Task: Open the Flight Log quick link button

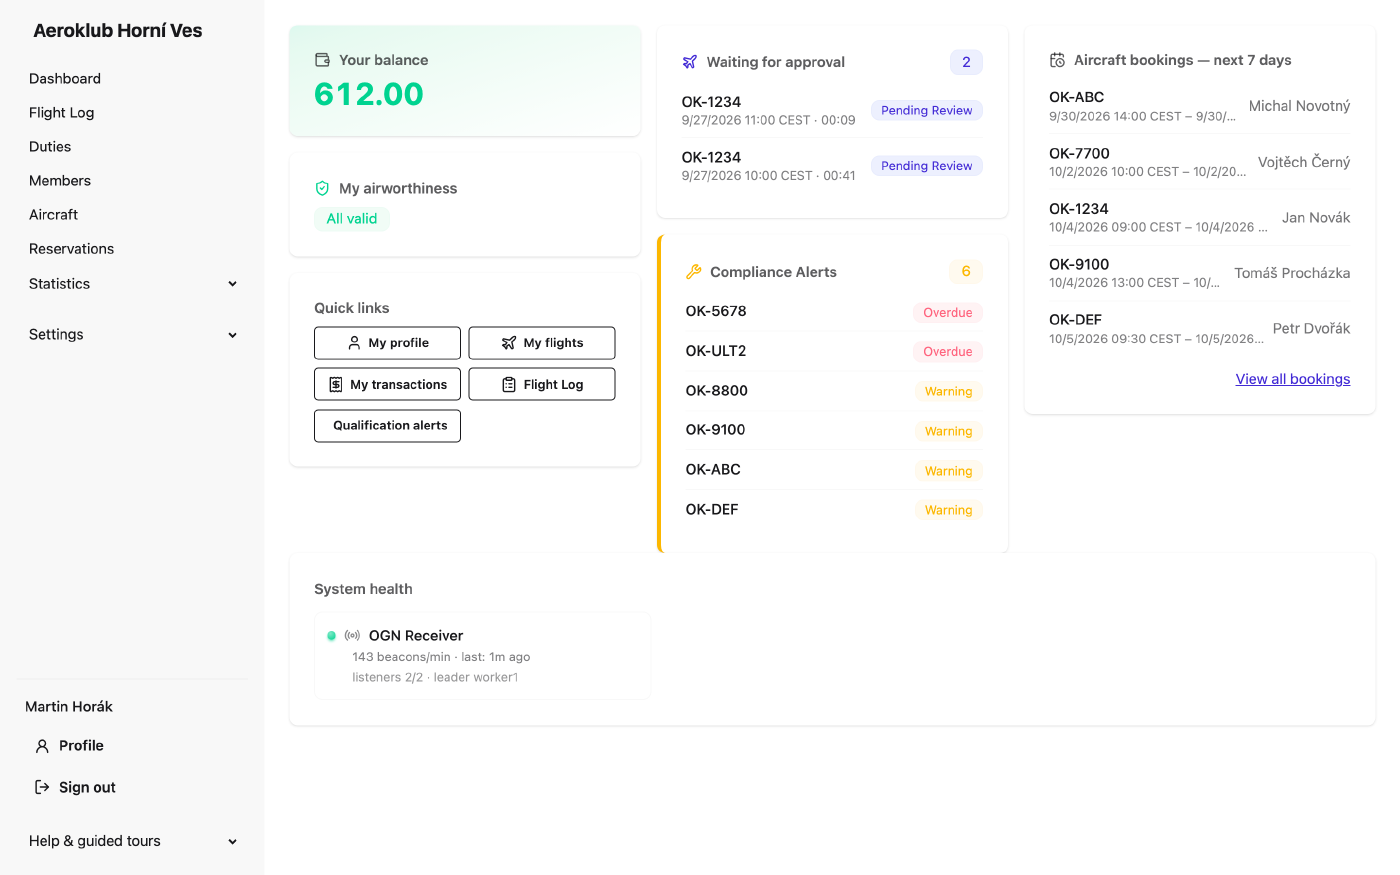Action: pyautogui.click(x=542, y=384)
